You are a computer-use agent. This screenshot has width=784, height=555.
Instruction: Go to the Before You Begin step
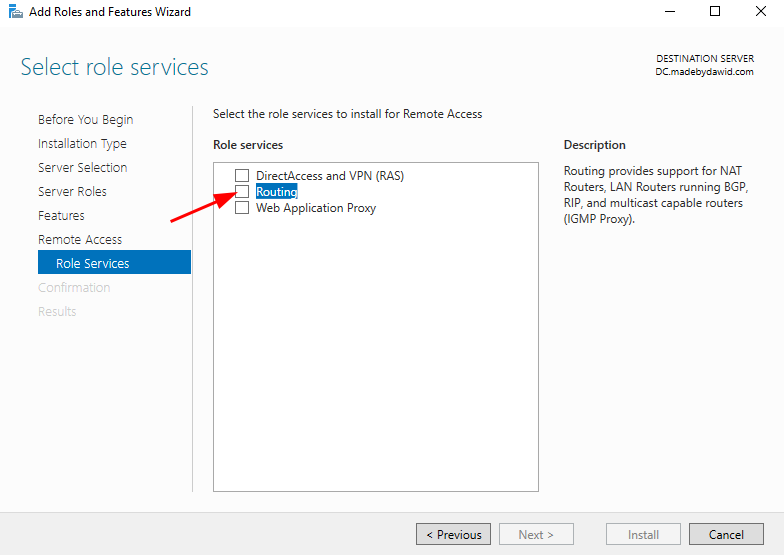click(x=86, y=120)
